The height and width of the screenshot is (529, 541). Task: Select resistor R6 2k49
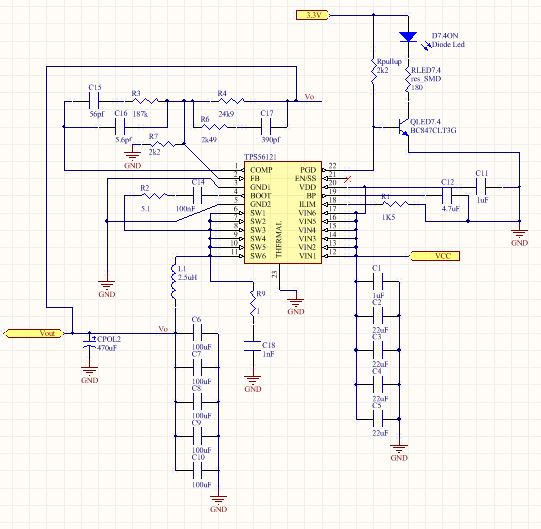[x=214, y=127]
